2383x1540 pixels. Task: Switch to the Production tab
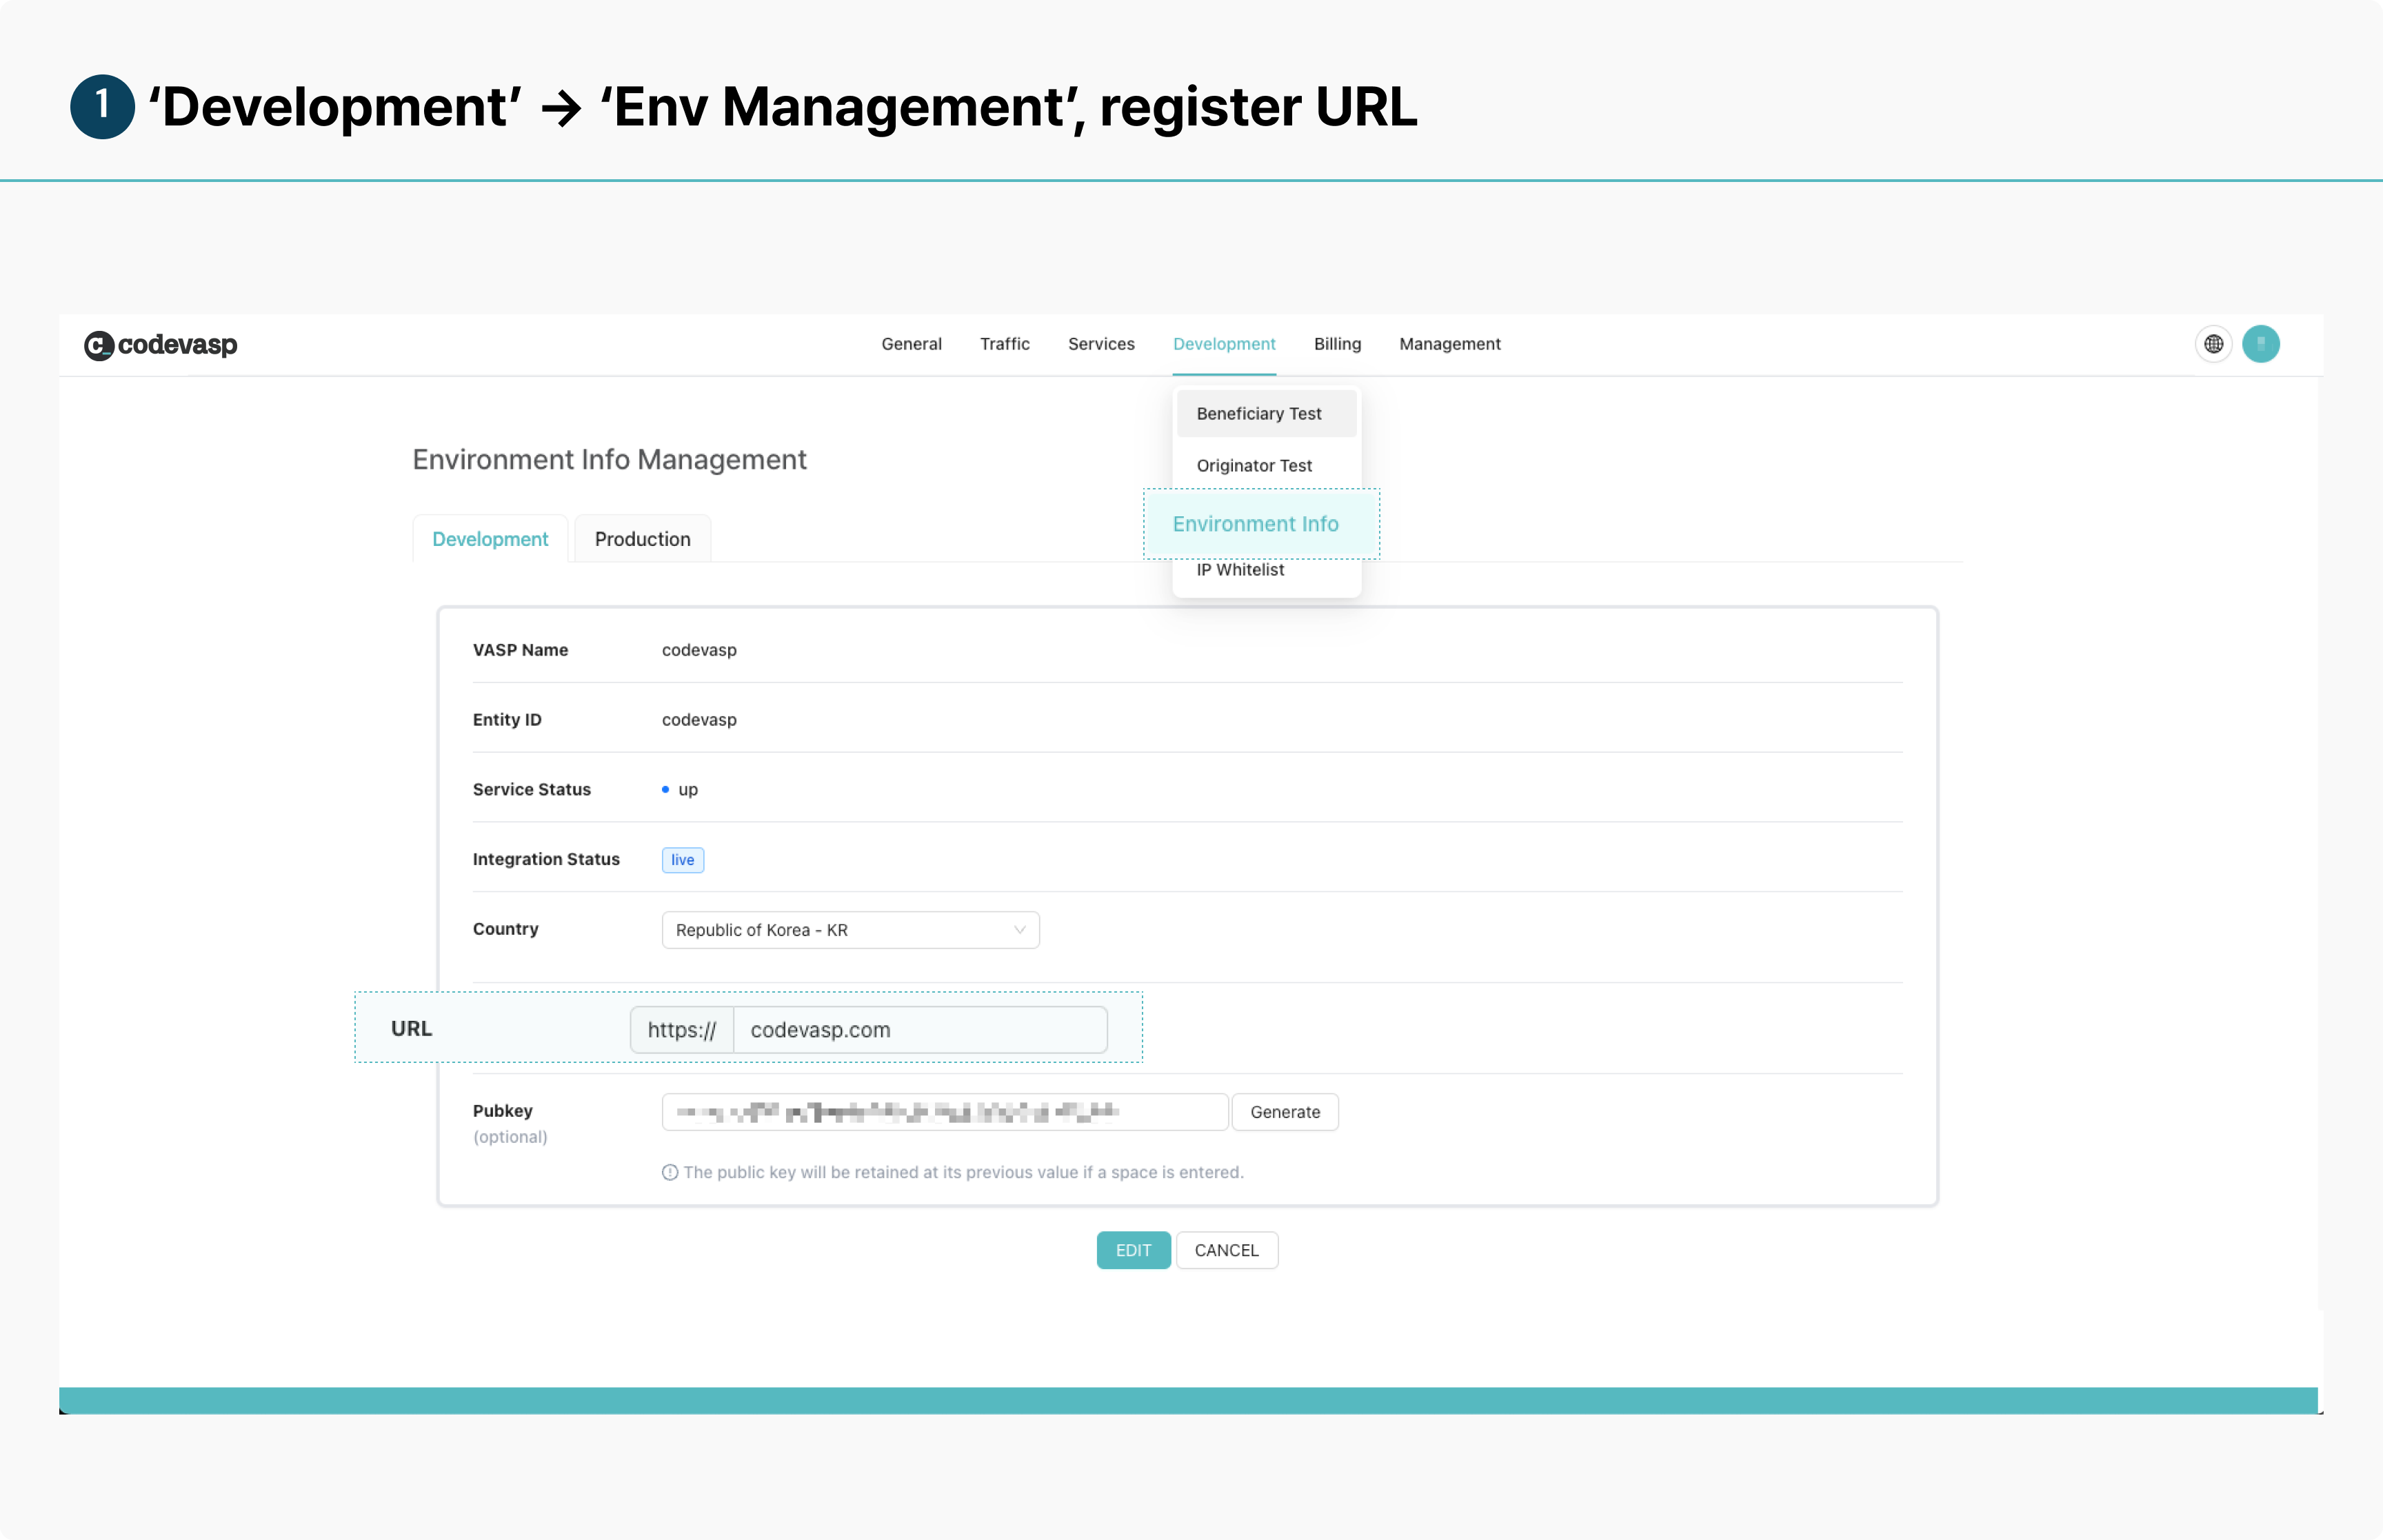(x=642, y=539)
